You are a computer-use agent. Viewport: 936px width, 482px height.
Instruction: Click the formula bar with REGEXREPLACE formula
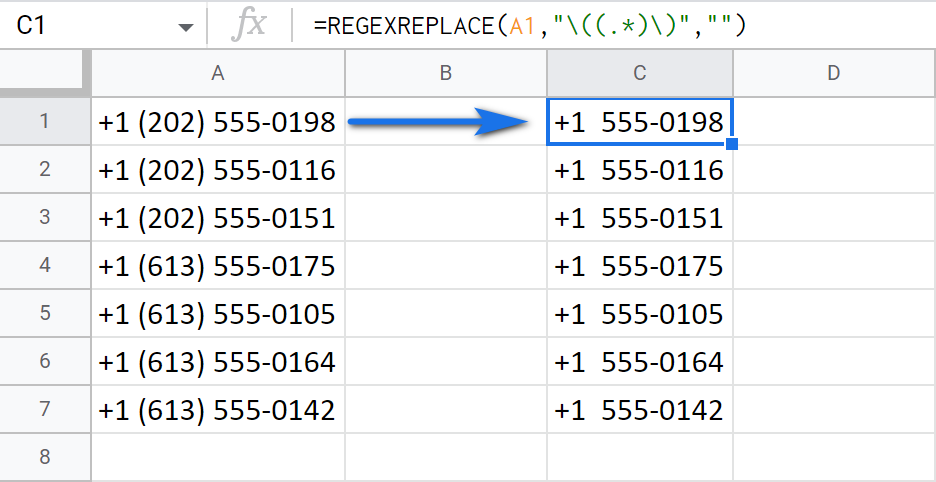tap(614, 26)
